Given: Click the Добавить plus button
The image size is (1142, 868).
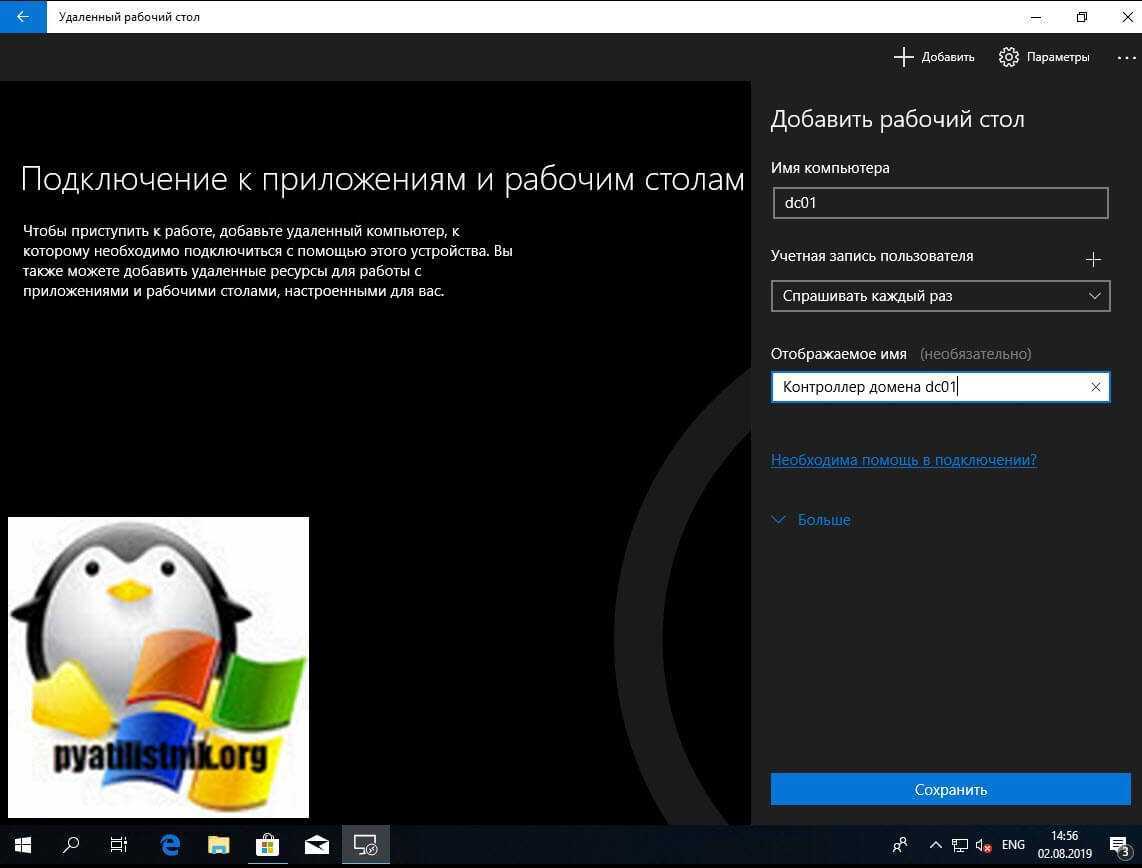Looking at the screenshot, I should point(934,57).
